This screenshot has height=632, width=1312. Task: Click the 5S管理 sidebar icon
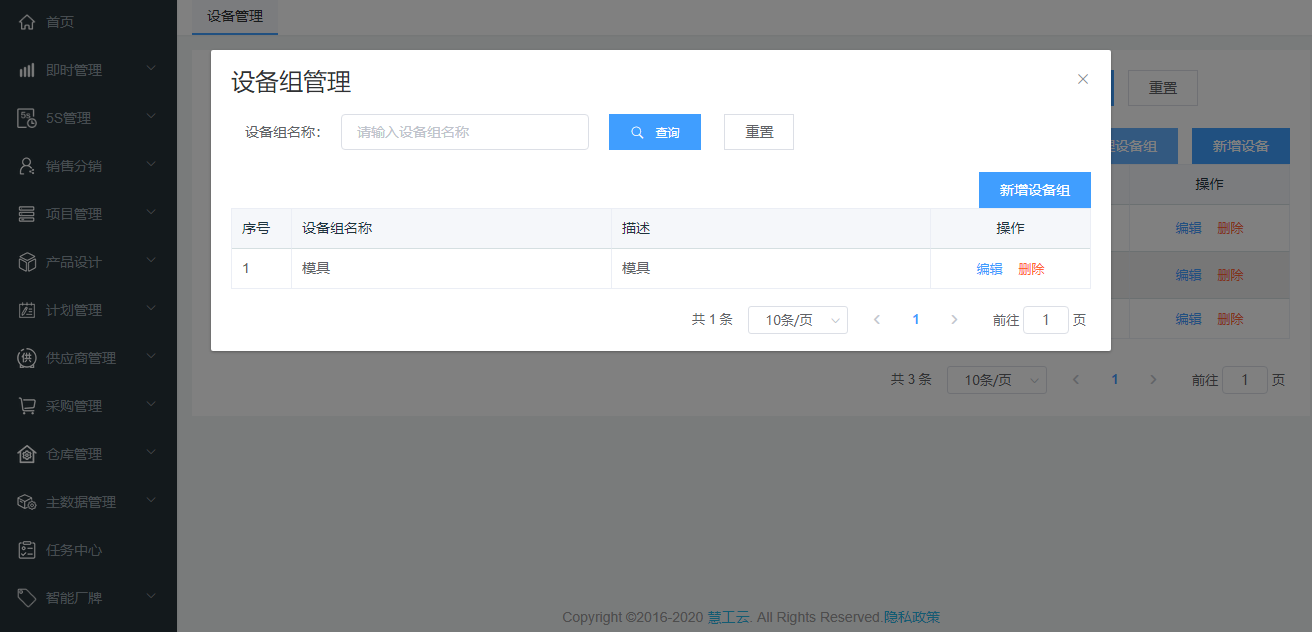pos(27,118)
